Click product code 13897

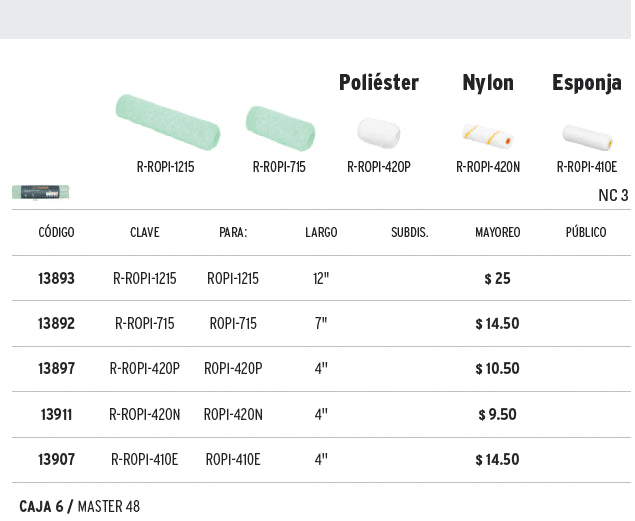(x=56, y=368)
